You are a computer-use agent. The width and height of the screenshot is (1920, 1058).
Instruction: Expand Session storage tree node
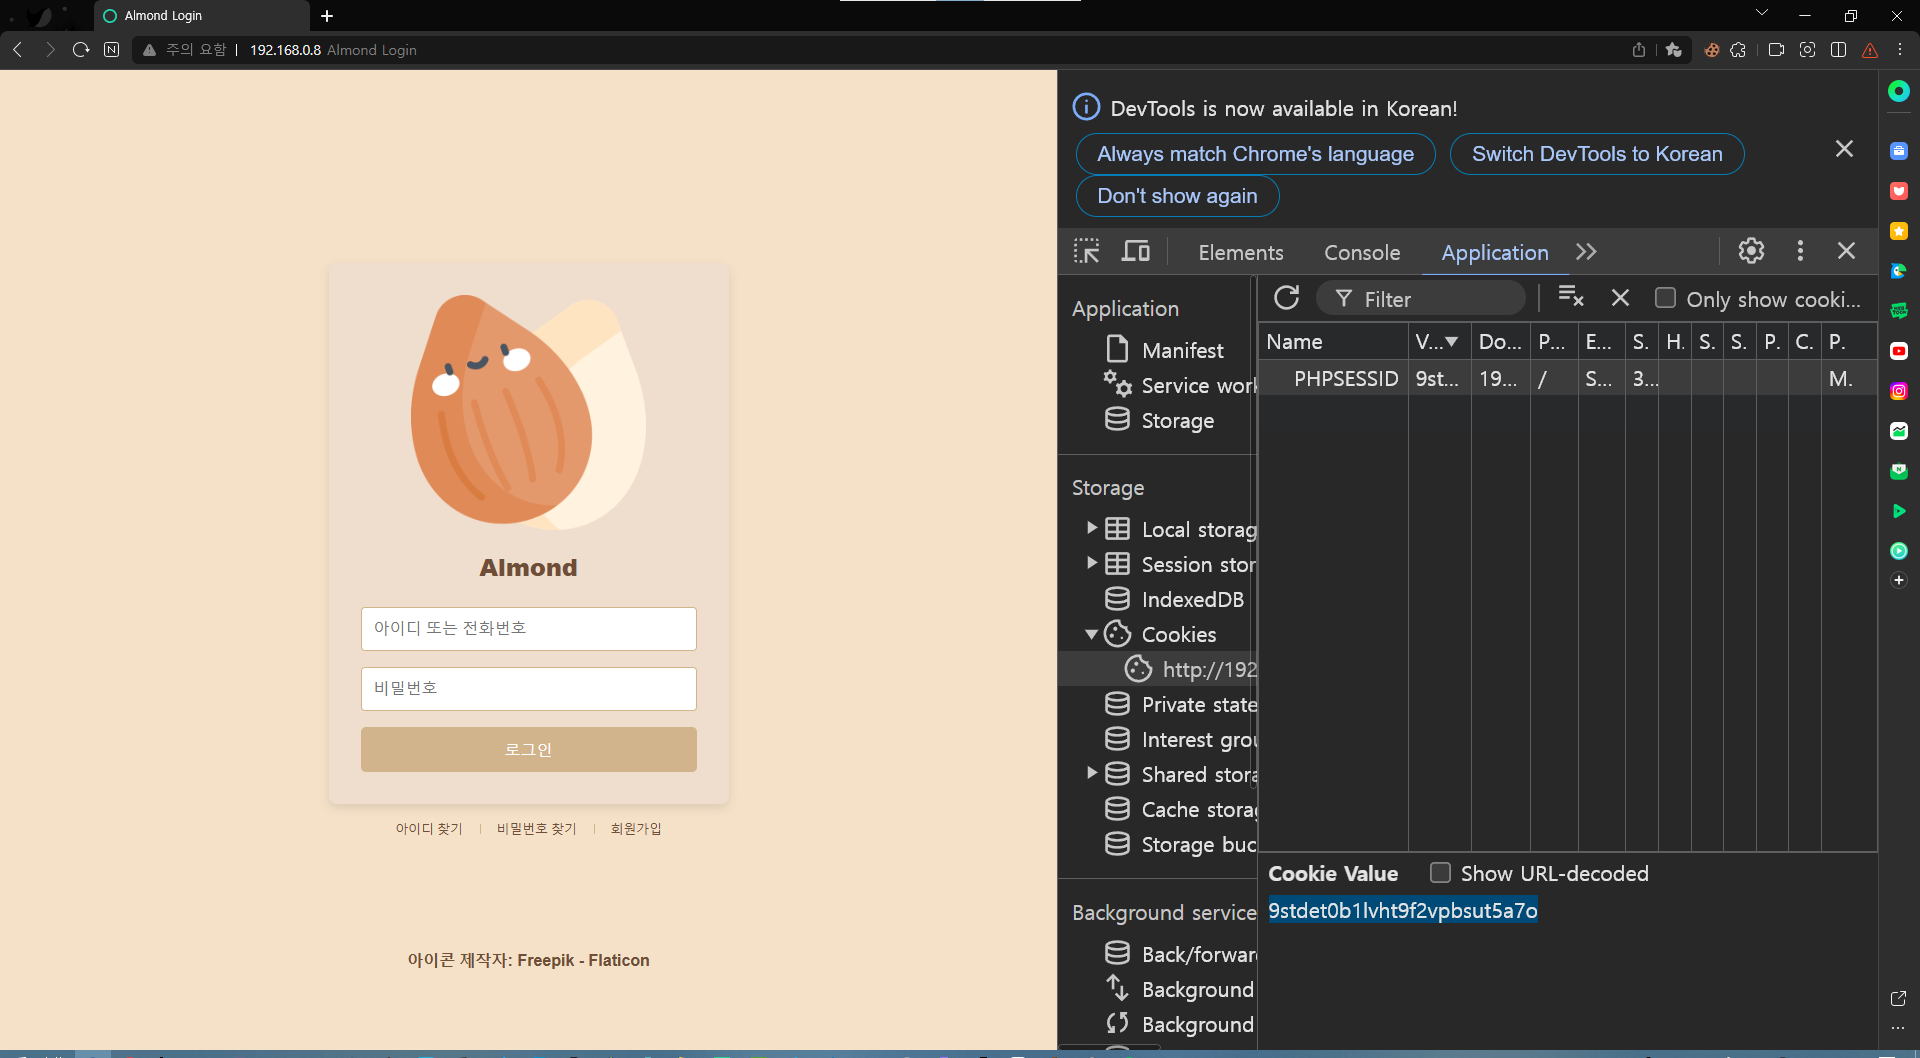[x=1092, y=563]
